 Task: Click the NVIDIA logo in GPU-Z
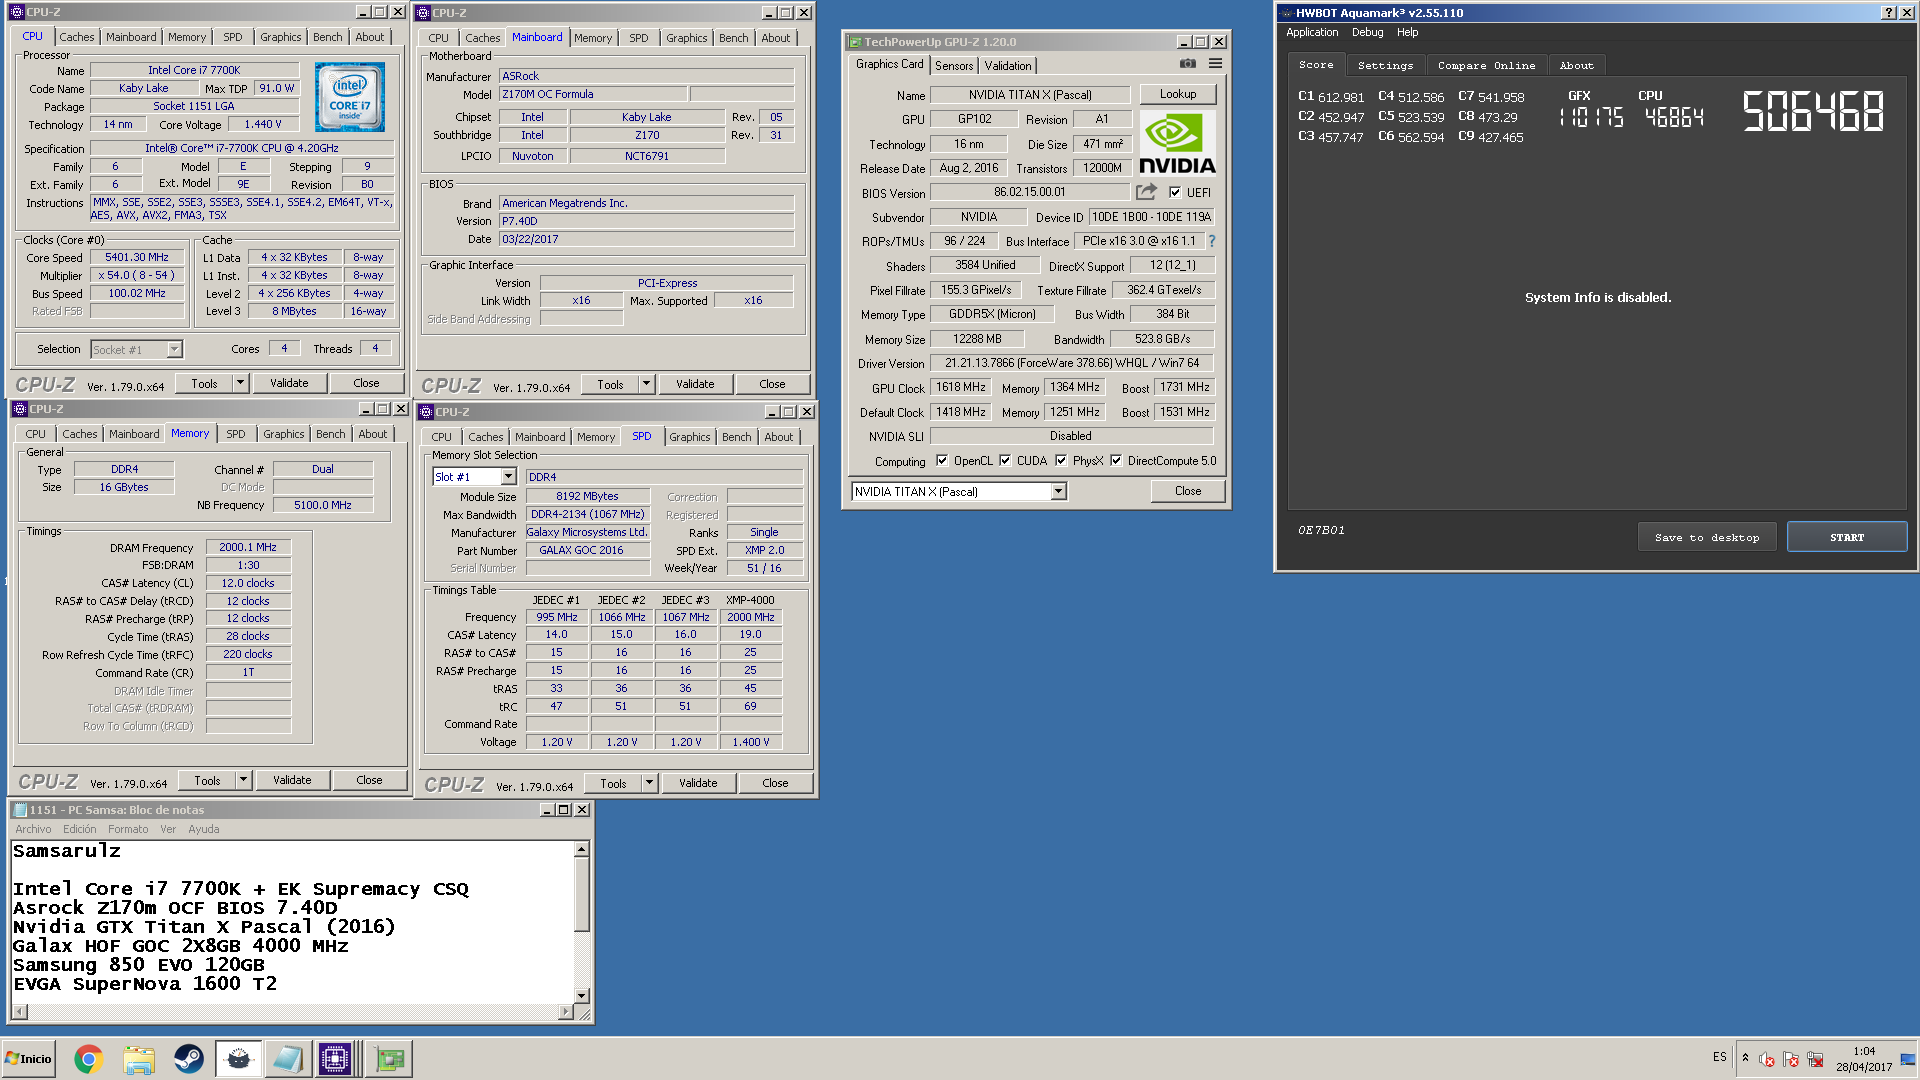click(1177, 144)
